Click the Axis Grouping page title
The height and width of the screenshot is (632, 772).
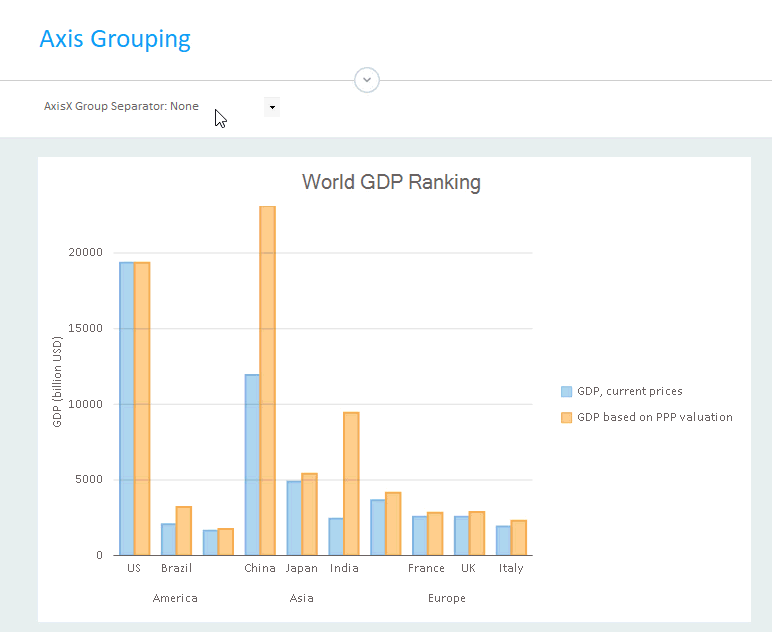click(115, 39)
